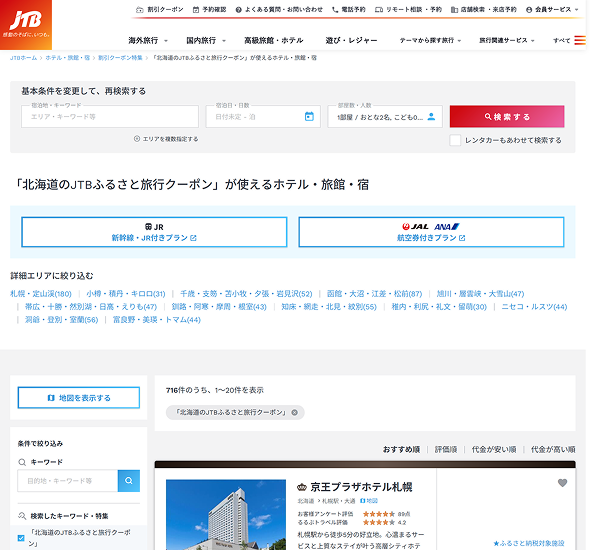This screenshot has width=590, height=550.
Task: Filter by 小樽・積丹・キロロ(31) area
Action: point(126,294)
